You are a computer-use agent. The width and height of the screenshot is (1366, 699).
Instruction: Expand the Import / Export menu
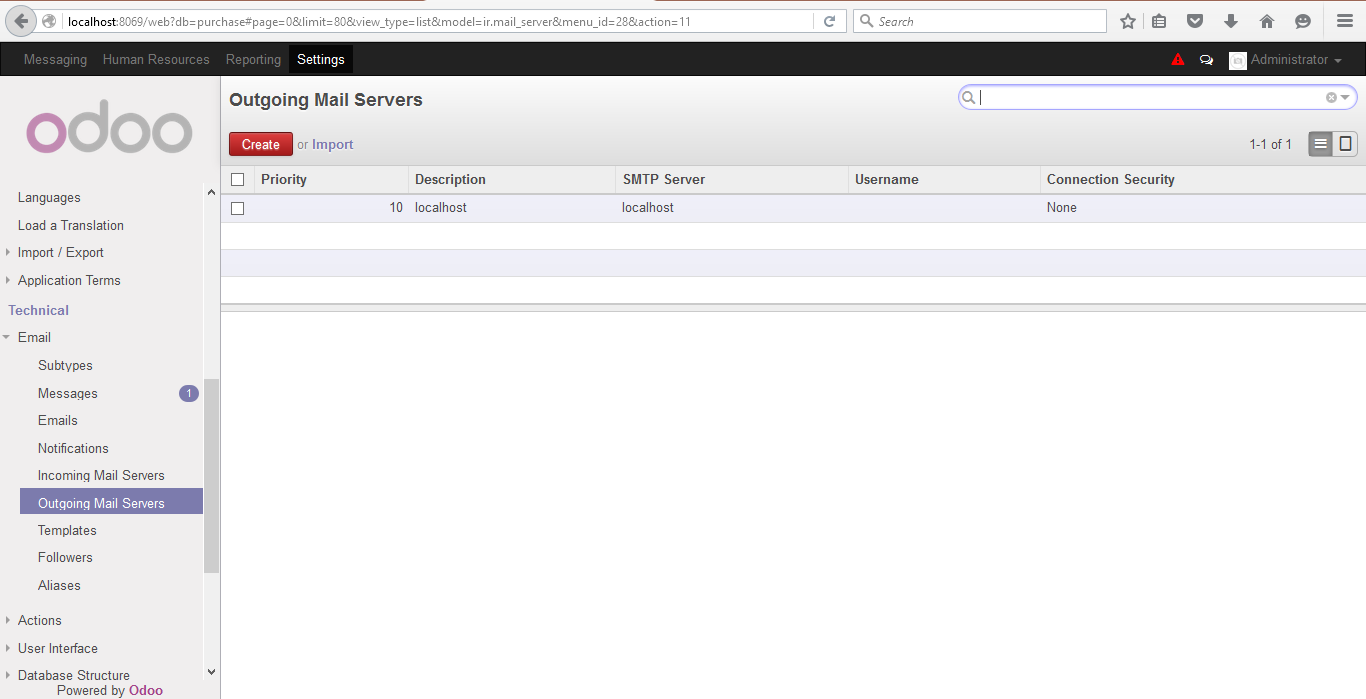(60, 253)
